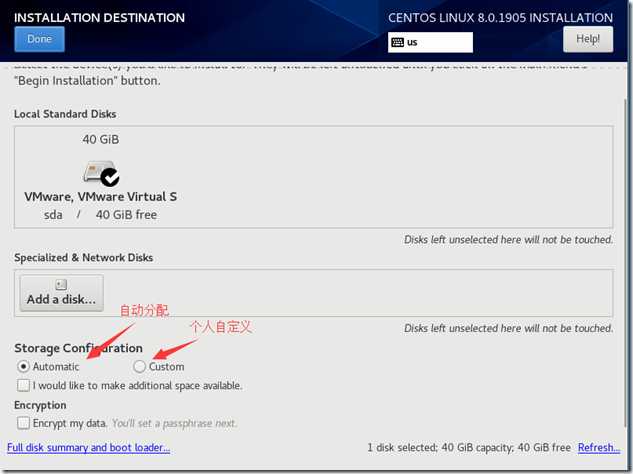Screen dimensions: 633x474
Task: Click the checkmark badge on sda disk
Action: point(110,178)
